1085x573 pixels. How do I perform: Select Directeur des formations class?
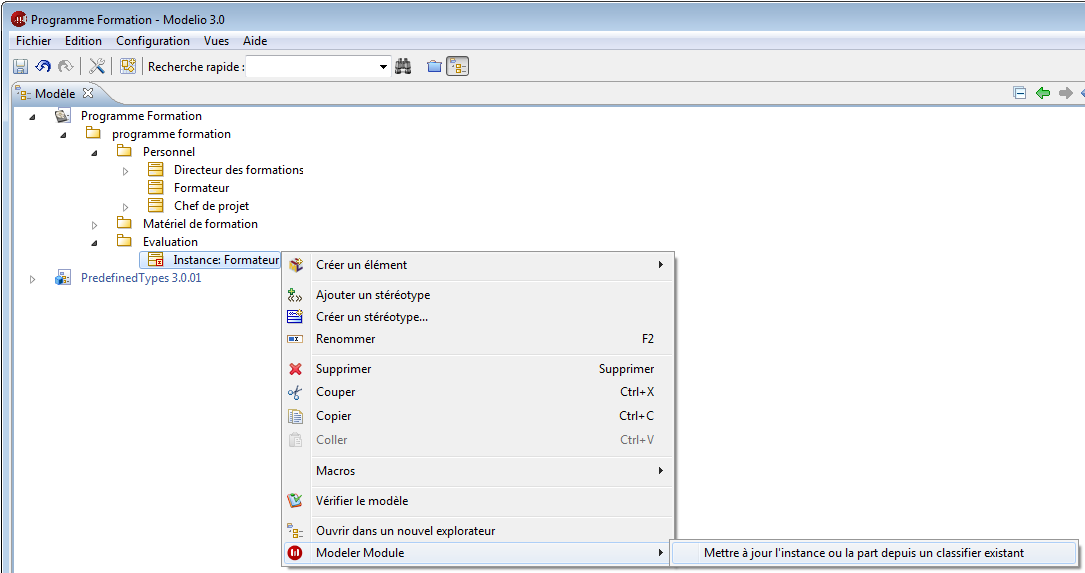(239, 170)
